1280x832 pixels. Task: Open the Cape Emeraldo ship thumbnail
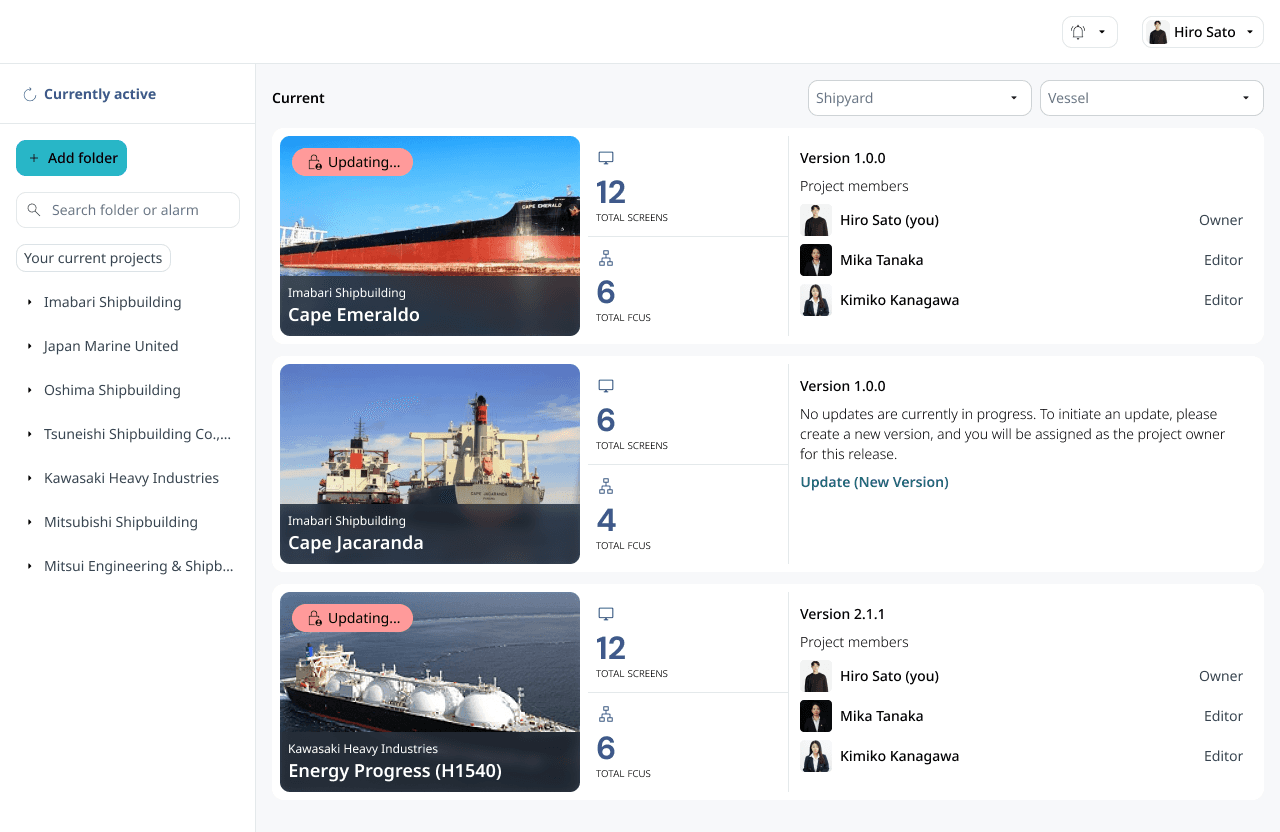(x=430, y=236)
